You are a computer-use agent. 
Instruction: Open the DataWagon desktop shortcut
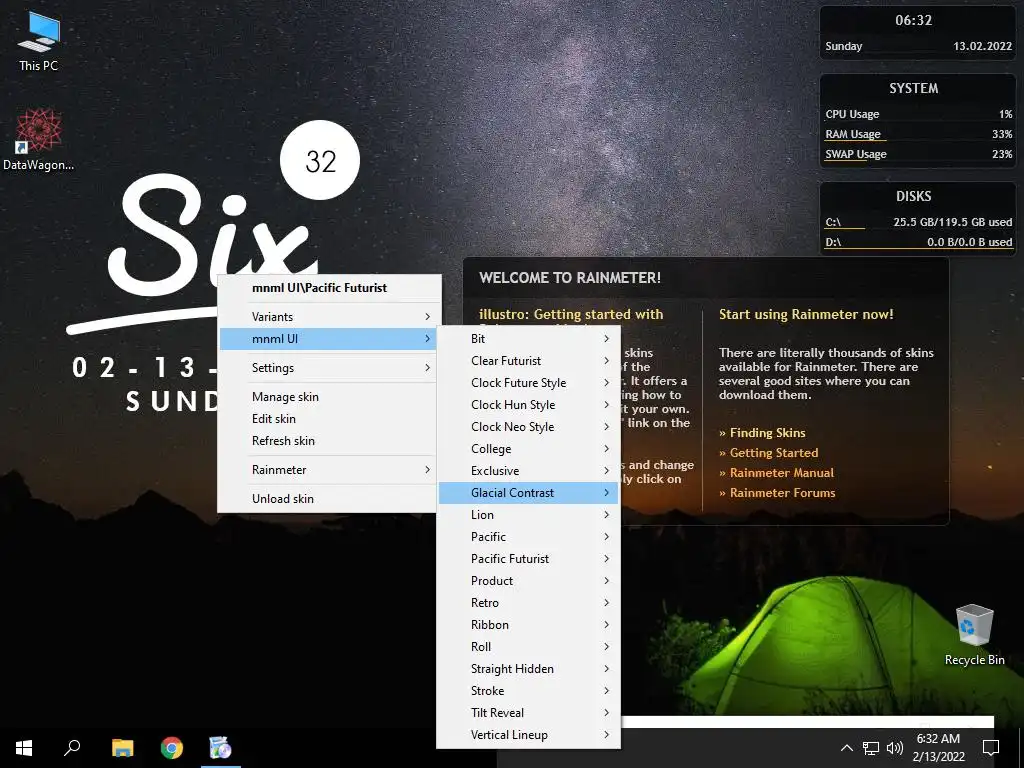pos(39,139)
